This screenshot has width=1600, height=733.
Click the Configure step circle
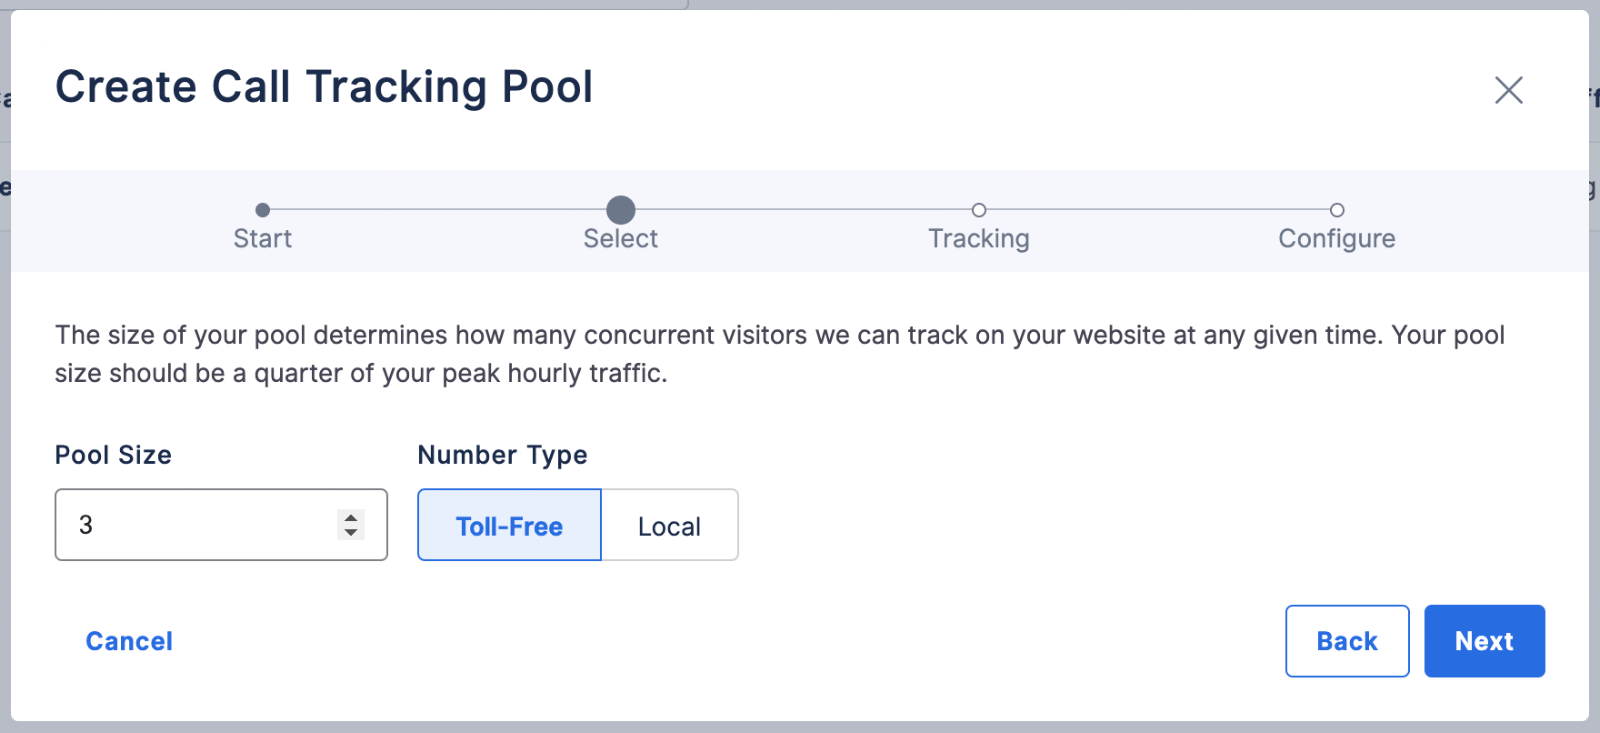click(x=1337, y=210)
